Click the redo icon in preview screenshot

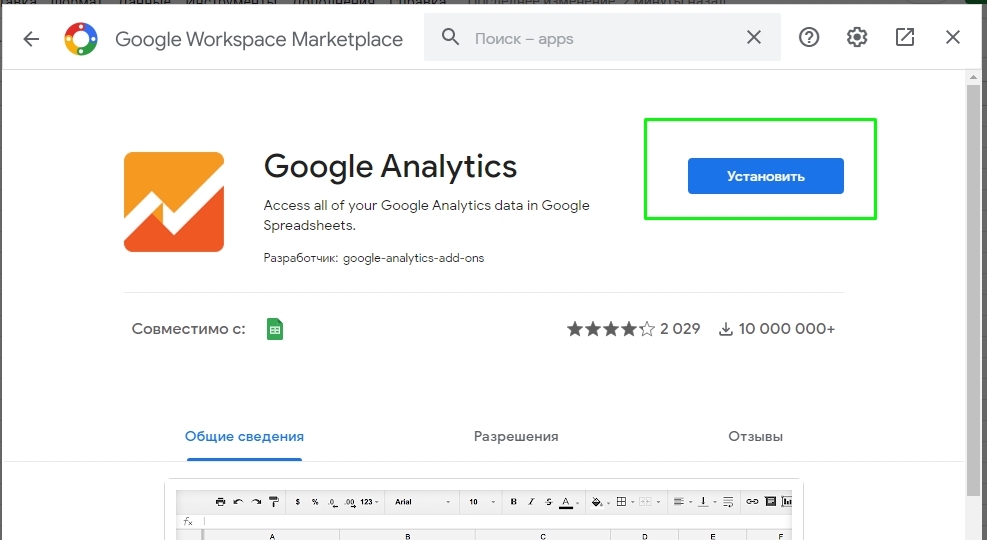(256, 502)
